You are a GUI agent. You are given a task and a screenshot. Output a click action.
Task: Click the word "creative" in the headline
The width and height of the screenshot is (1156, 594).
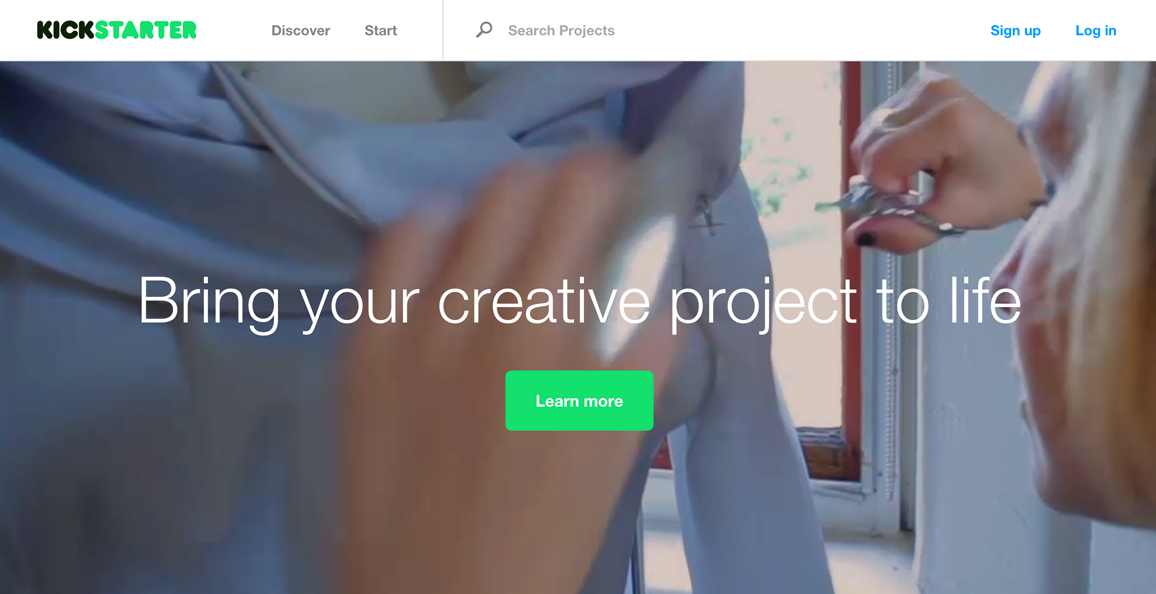click(543, 301)
